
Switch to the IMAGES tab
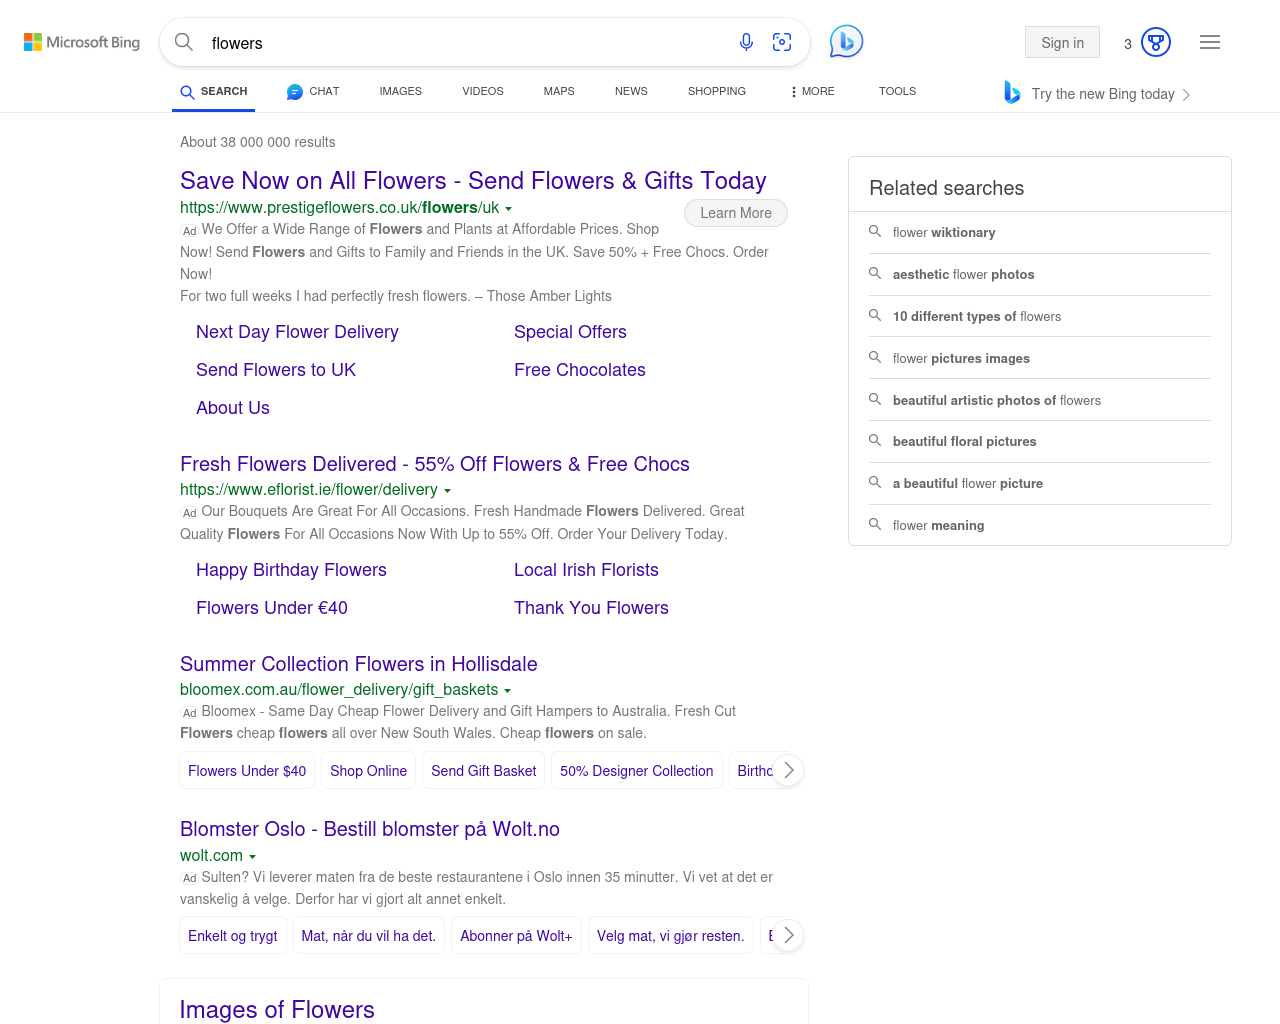(401, 91)
